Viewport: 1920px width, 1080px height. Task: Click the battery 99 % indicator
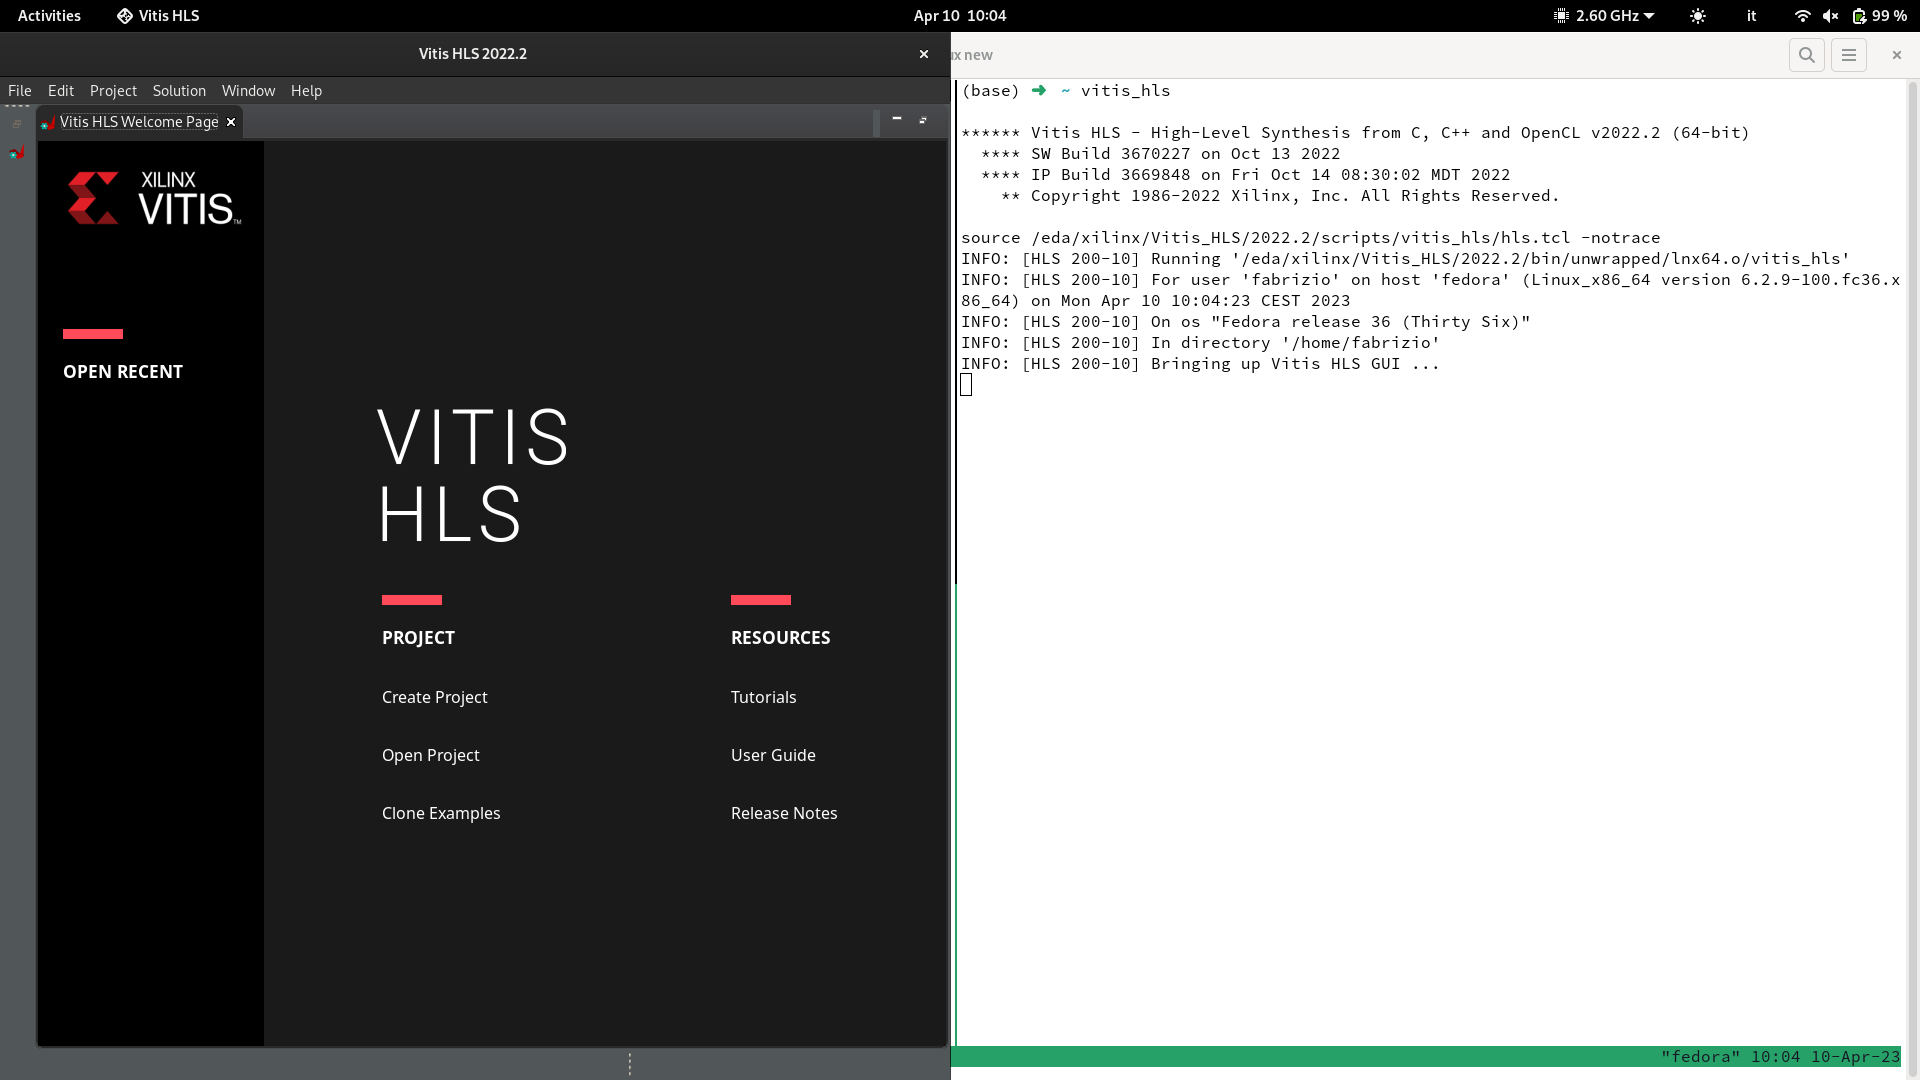coord(1879,16)
